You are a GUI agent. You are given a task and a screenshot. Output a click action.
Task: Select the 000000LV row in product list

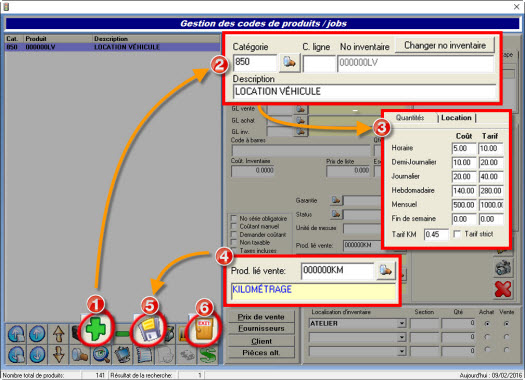pyautogui.click(x=112, y=47)
